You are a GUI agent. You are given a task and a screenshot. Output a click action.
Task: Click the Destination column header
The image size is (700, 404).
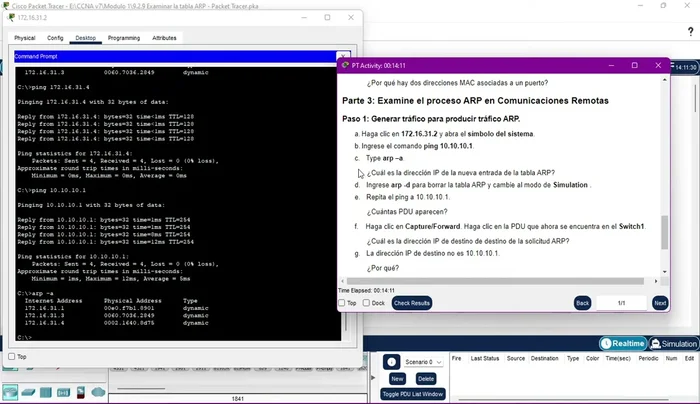(544, 358)
